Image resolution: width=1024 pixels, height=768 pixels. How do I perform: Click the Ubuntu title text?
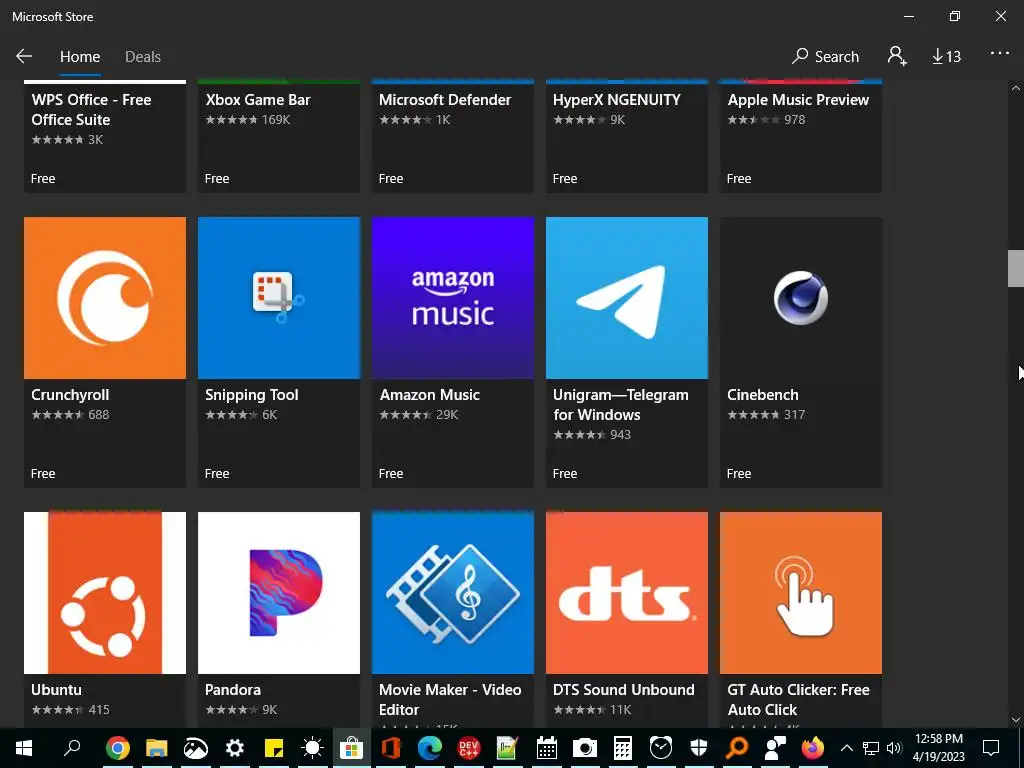tap(57, 690)
